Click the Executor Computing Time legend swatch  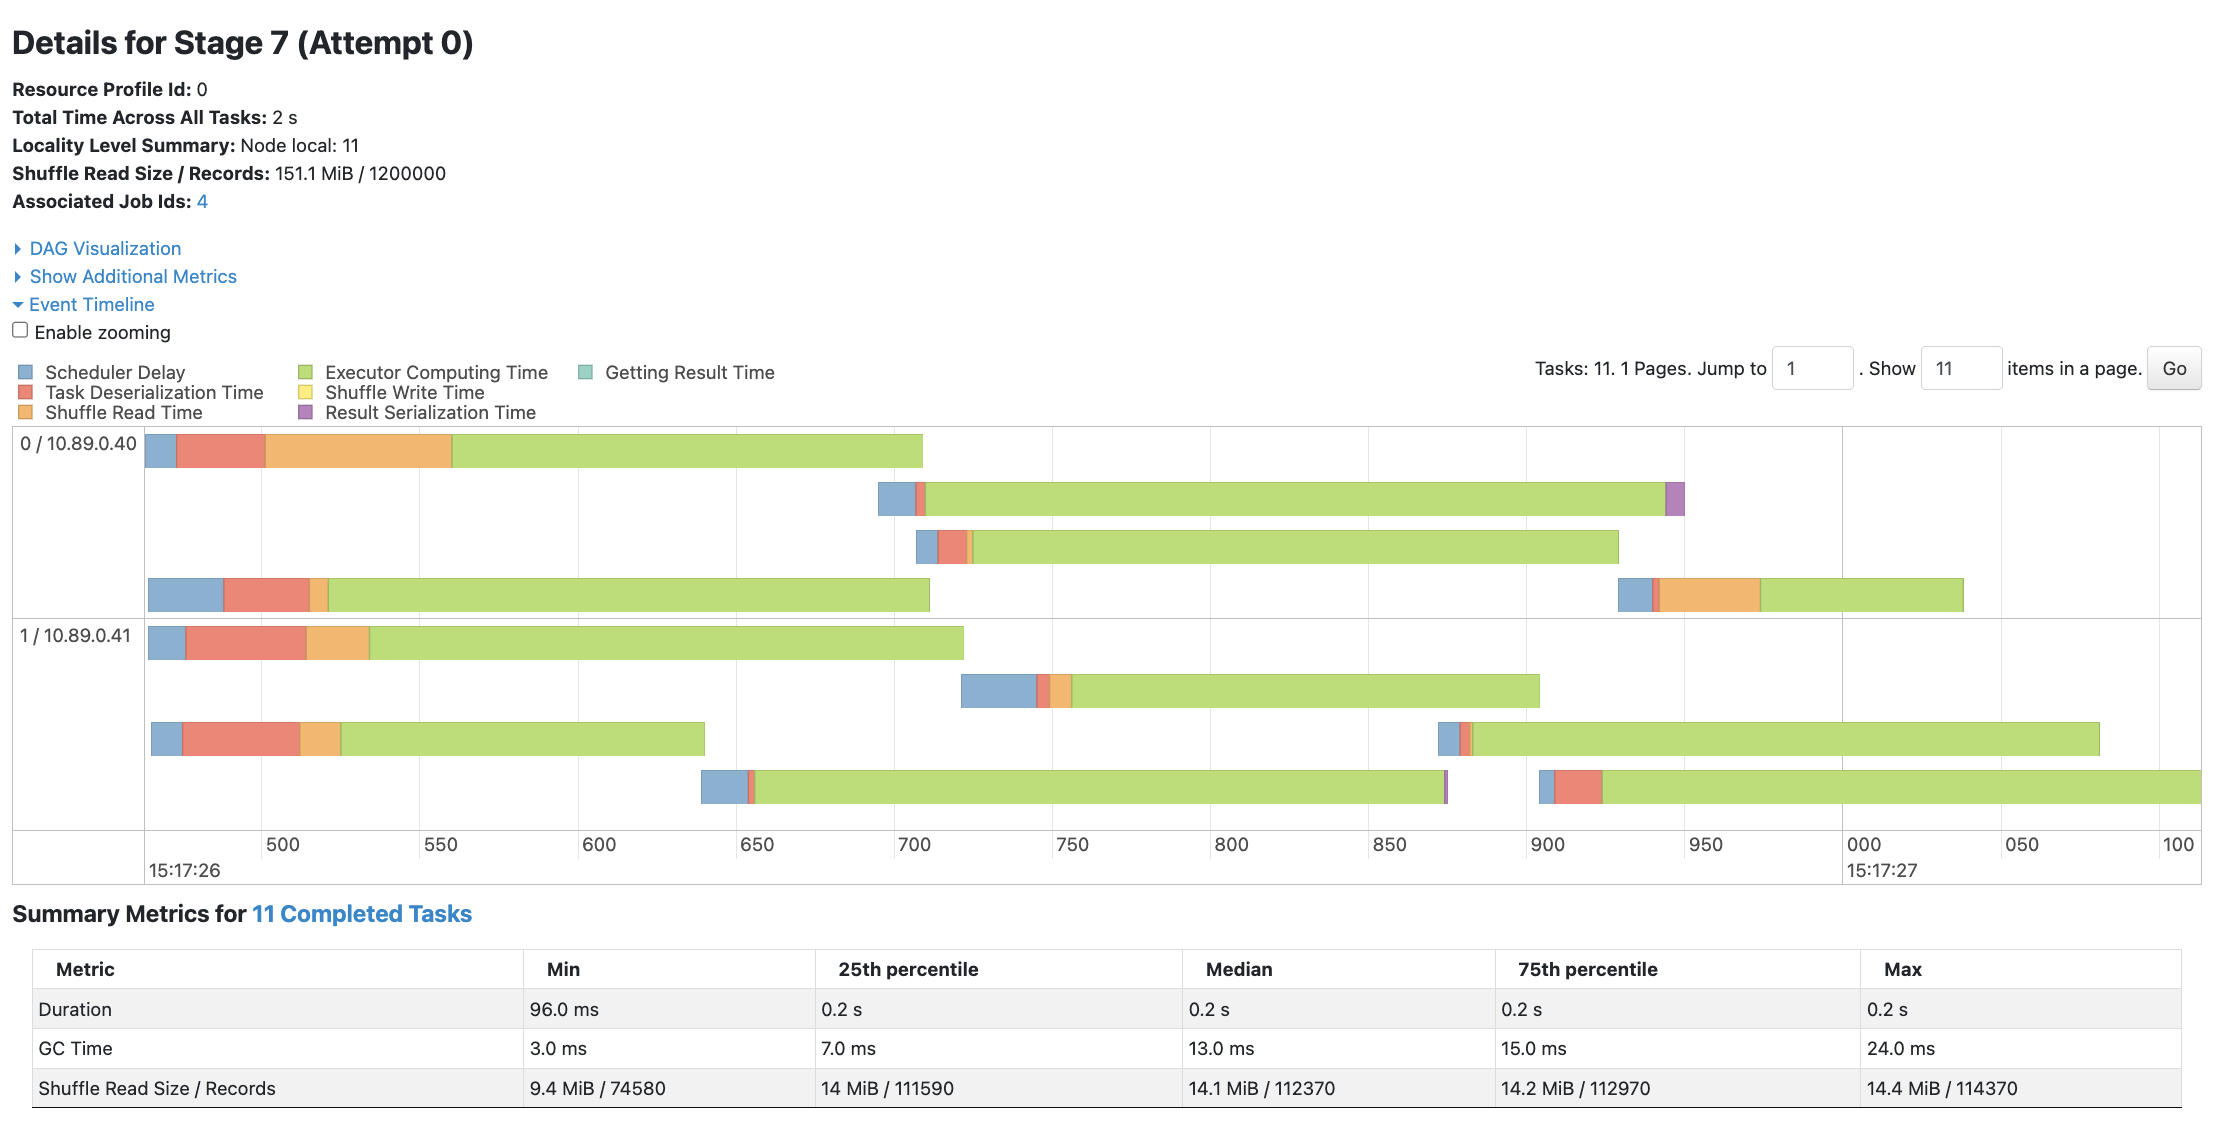tap(306, 372)
